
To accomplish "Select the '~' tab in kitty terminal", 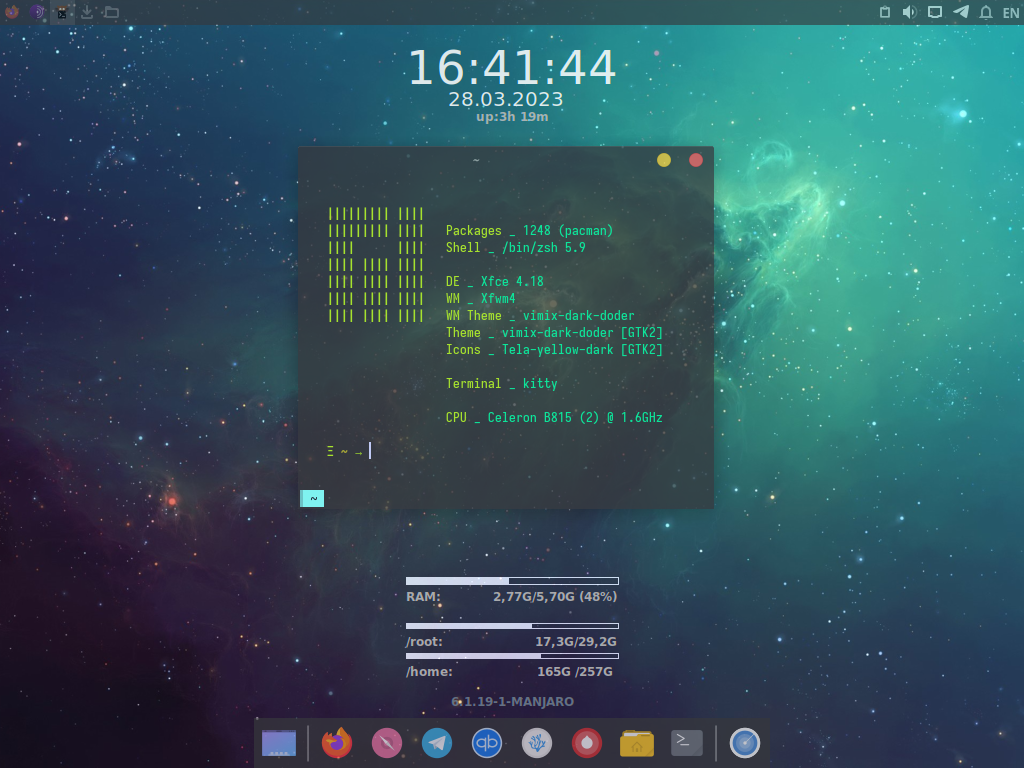I will coord(312,498).
